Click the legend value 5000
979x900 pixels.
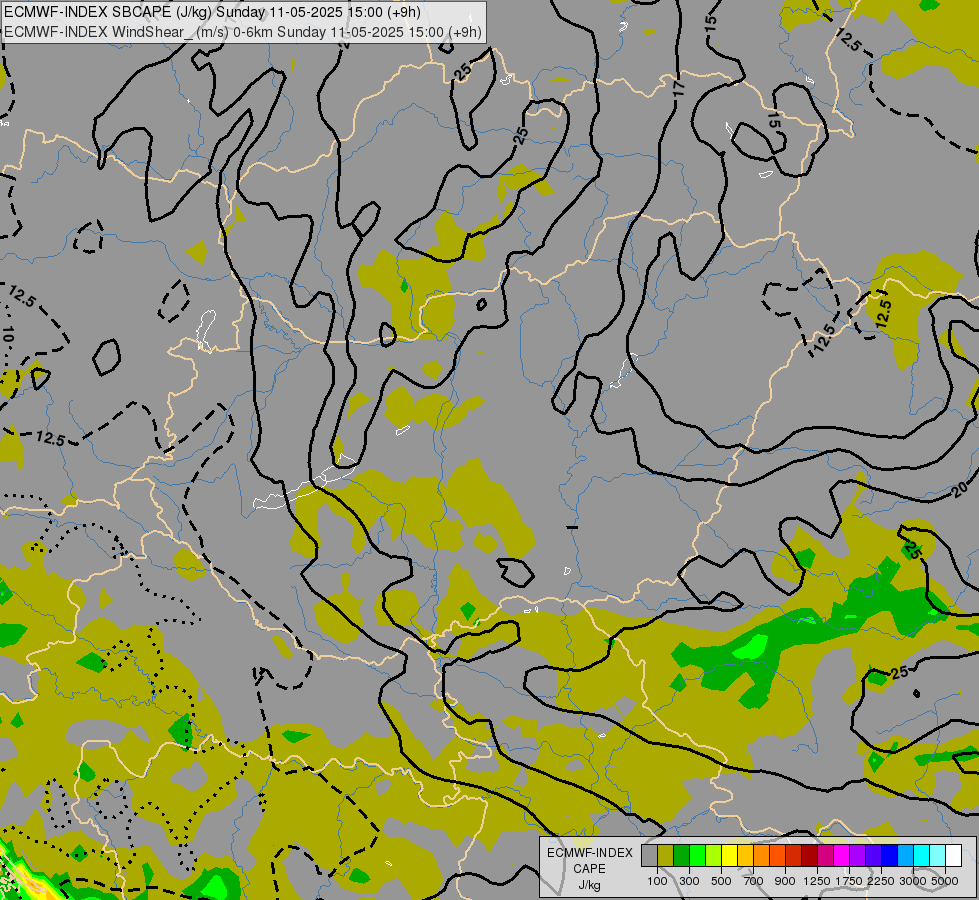[x=945, y=881]
